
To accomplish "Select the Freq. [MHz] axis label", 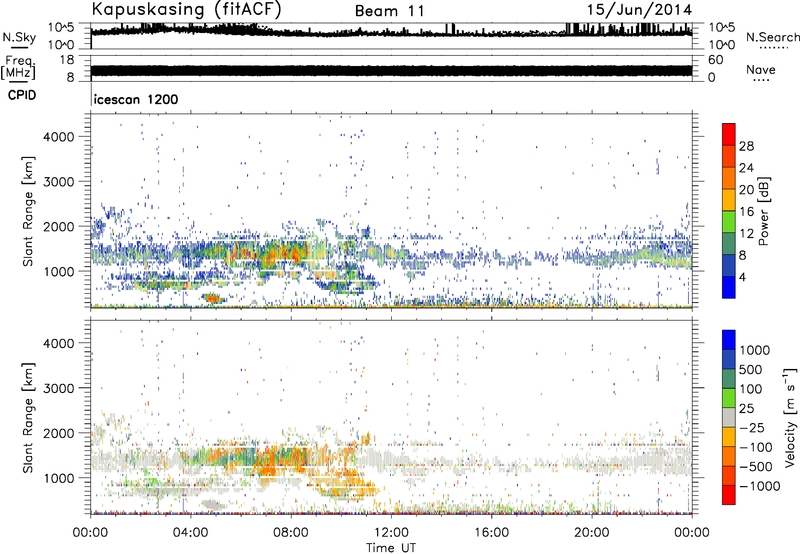I will 18,67.
